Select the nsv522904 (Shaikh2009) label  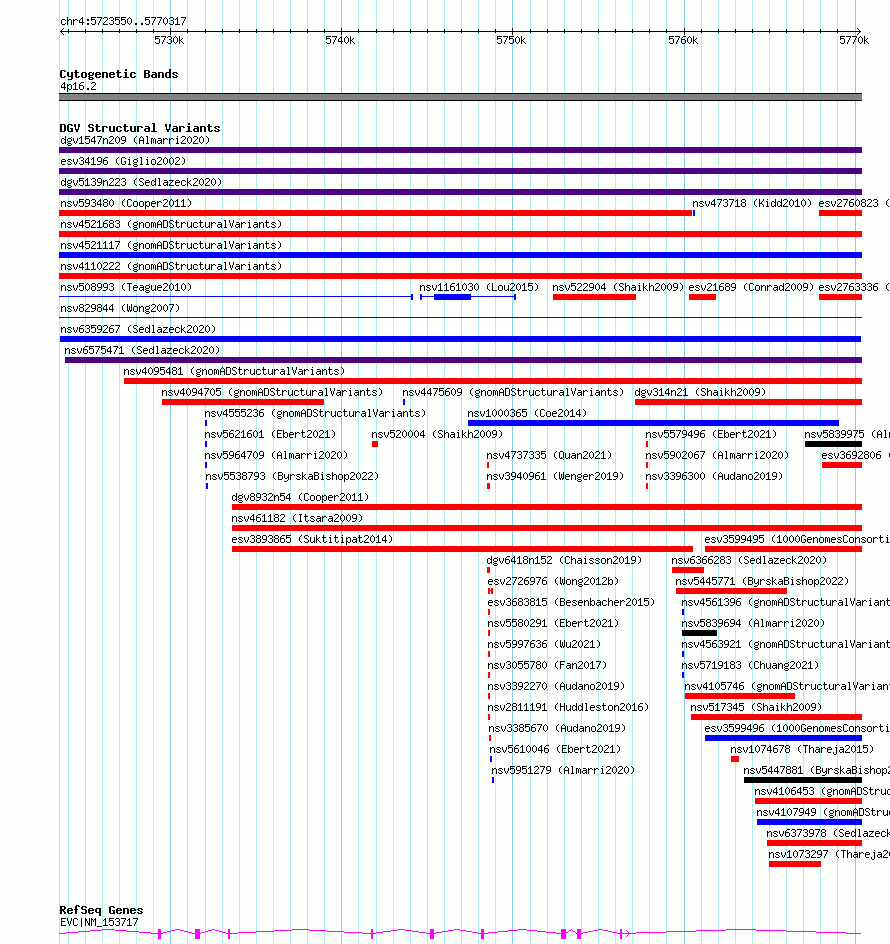pos(618,287)
